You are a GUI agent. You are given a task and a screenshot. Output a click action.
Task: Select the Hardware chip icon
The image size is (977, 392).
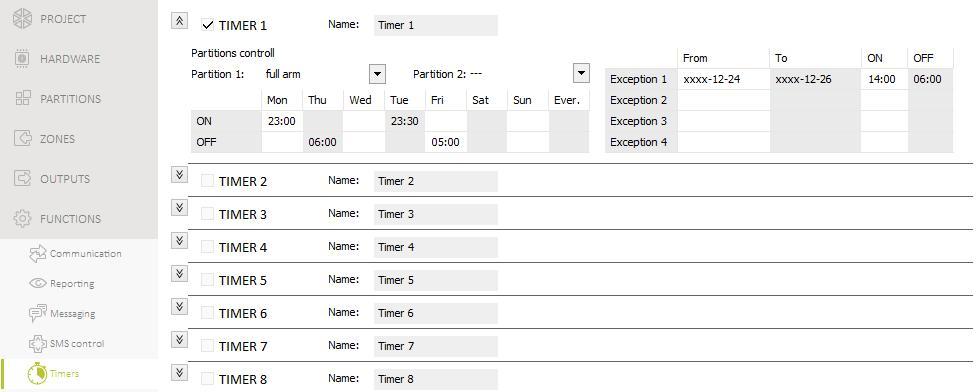coord(22,59)
